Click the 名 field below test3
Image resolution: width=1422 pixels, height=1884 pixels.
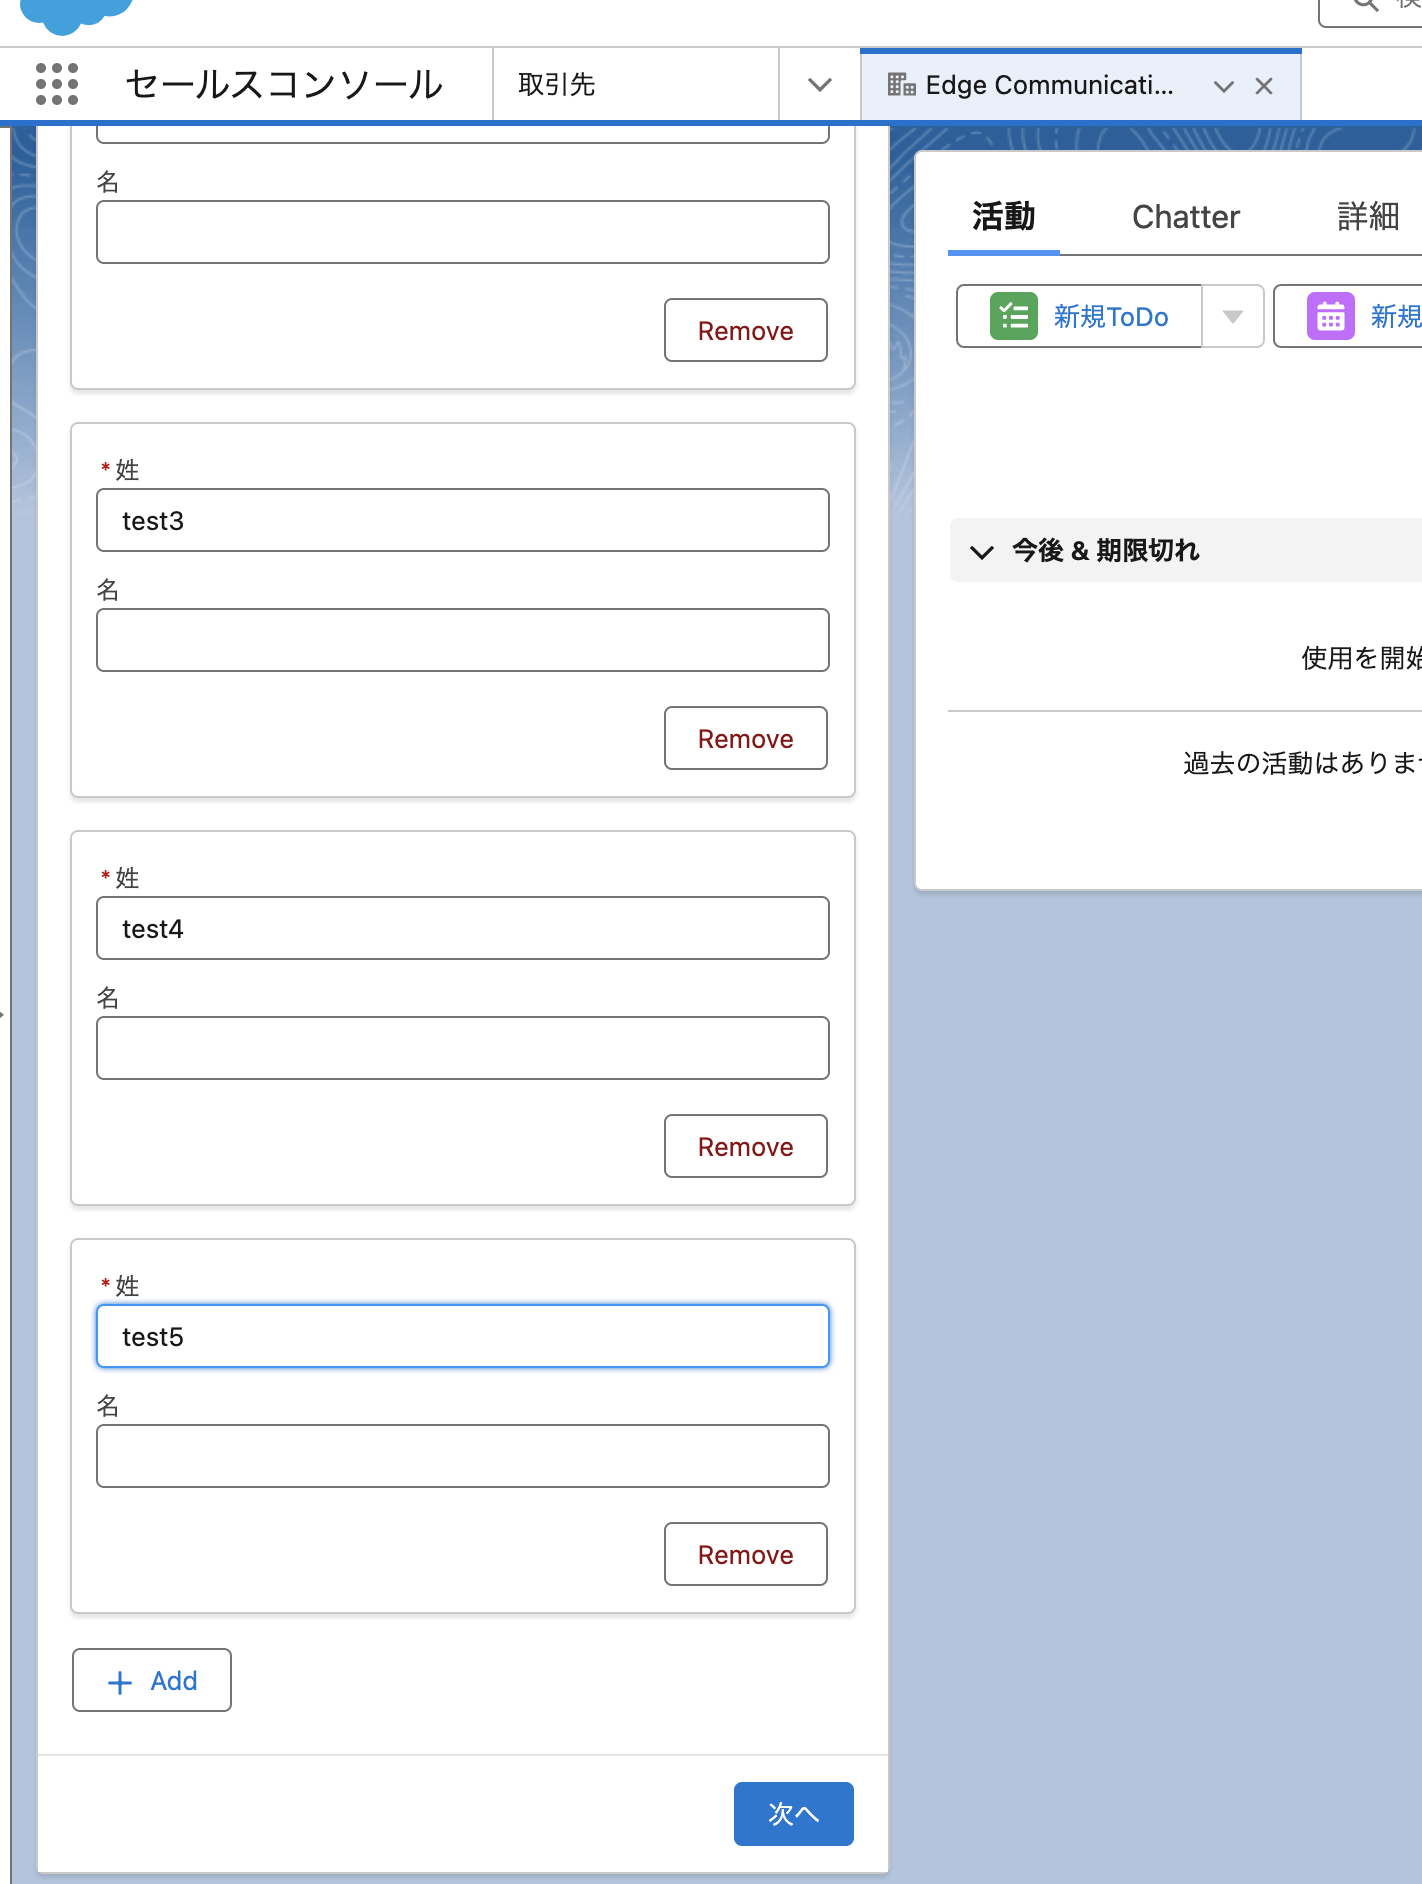pos(463,640)
